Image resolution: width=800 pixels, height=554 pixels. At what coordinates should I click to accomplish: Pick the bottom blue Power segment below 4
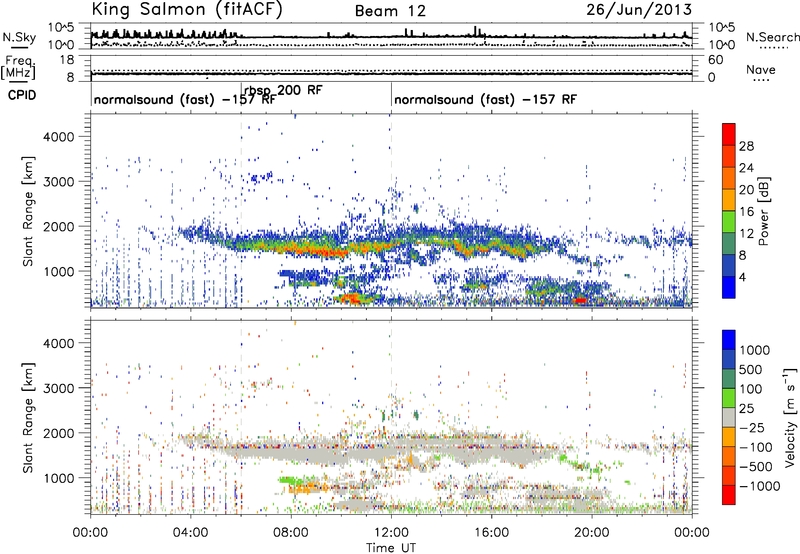(729, 287)
